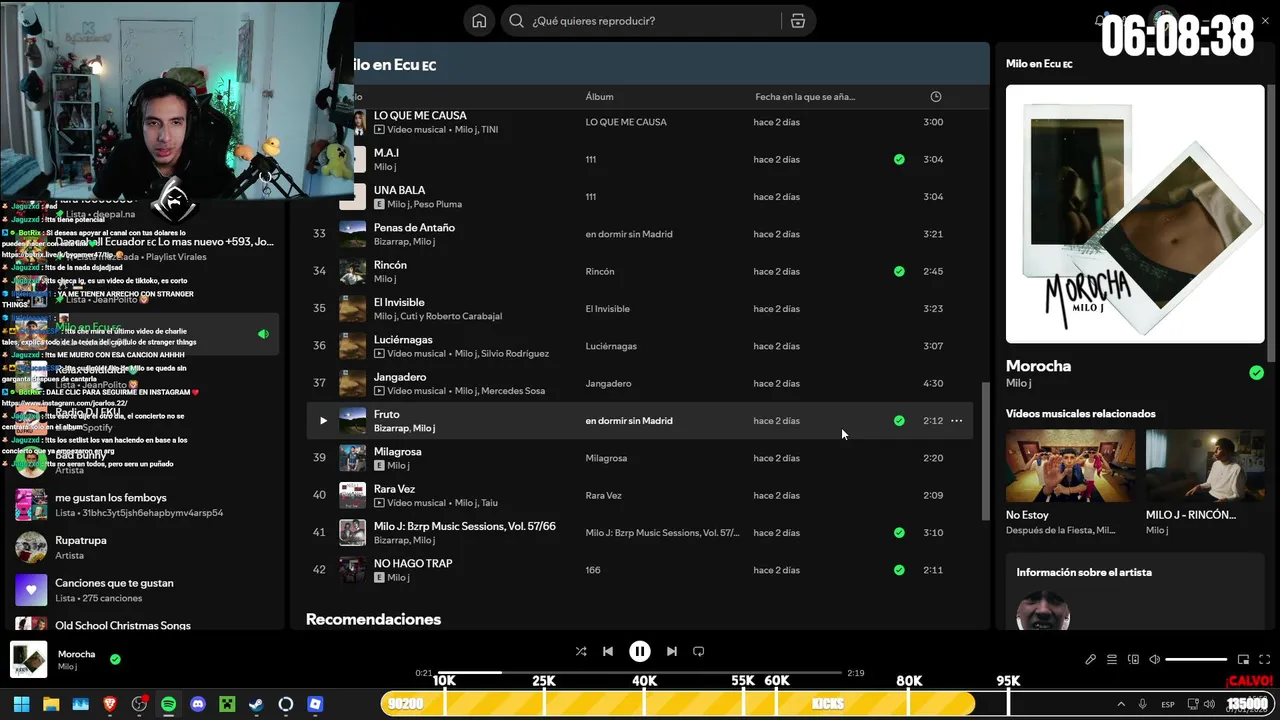
Task: Open Morocha album art in right panel
Action: [x=1135, y=214]
